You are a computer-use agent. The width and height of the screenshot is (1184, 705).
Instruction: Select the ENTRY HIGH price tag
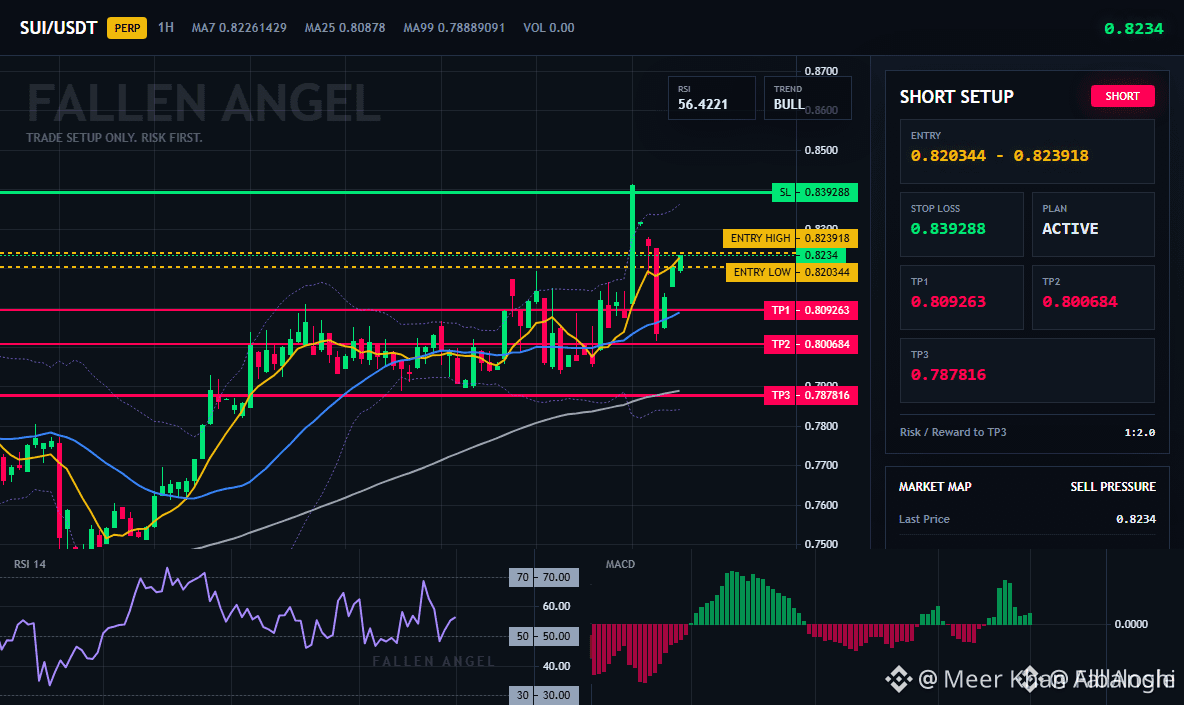coord(790,239)
